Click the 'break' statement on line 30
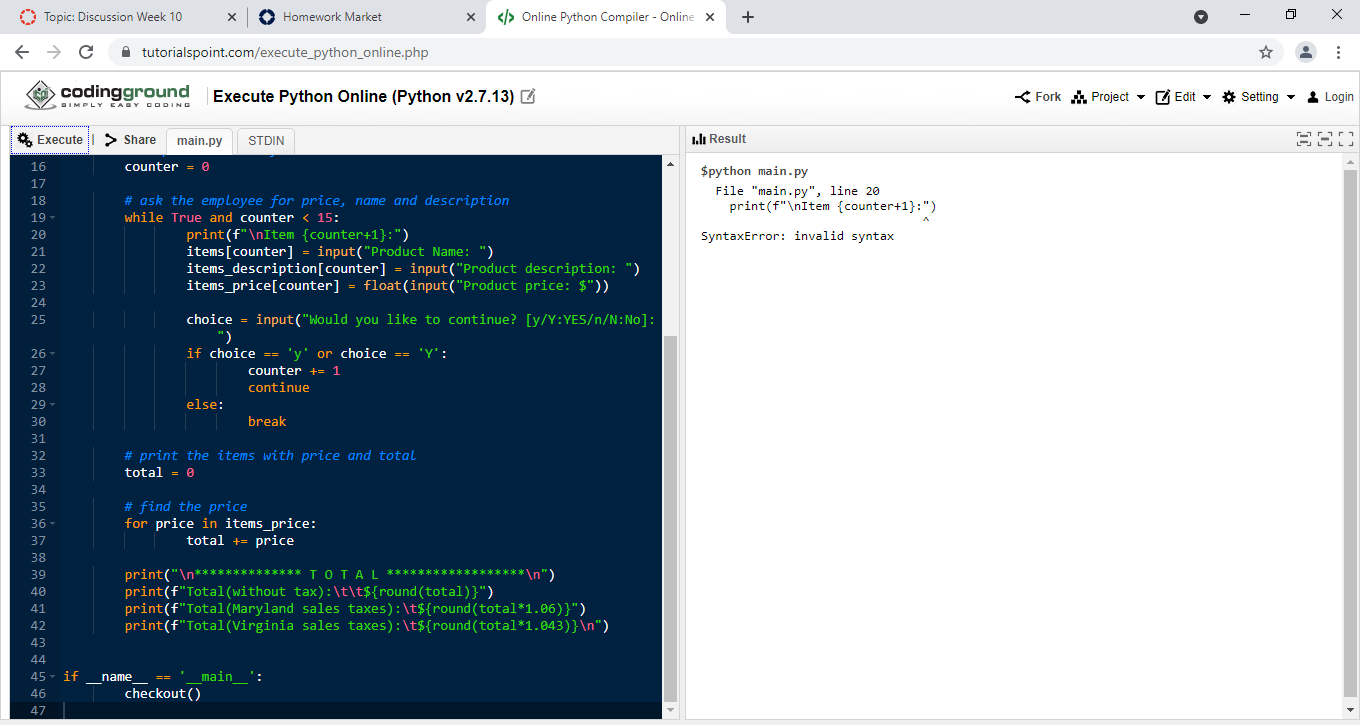This screenshot has width=1360, height=725. point(267,422)
